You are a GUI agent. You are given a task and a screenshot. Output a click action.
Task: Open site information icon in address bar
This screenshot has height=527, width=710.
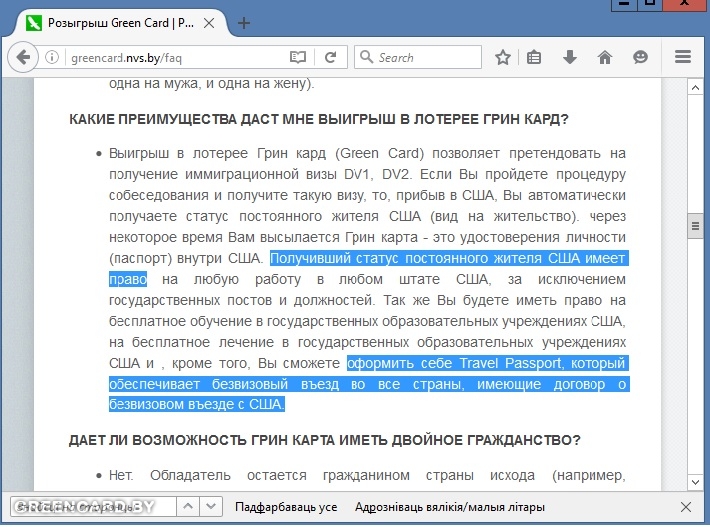pyautogui.click(x=52, y=57)
